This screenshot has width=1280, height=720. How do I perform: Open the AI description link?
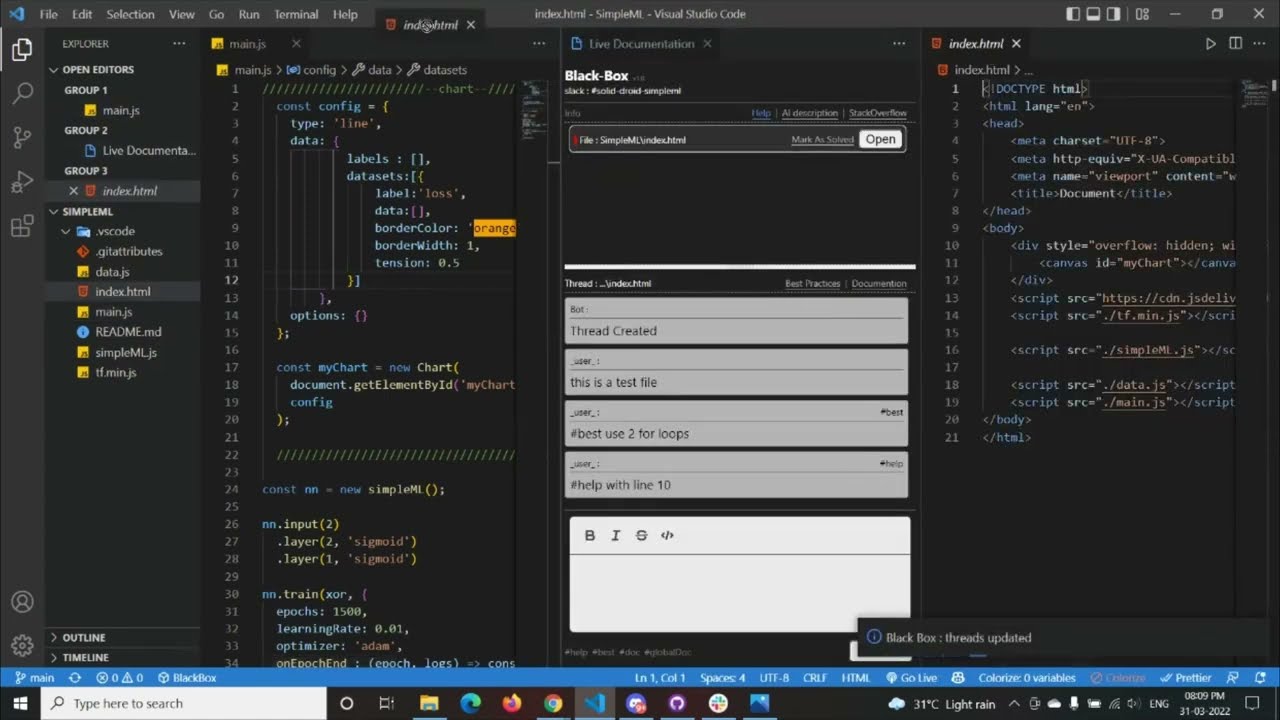[809, 113]
